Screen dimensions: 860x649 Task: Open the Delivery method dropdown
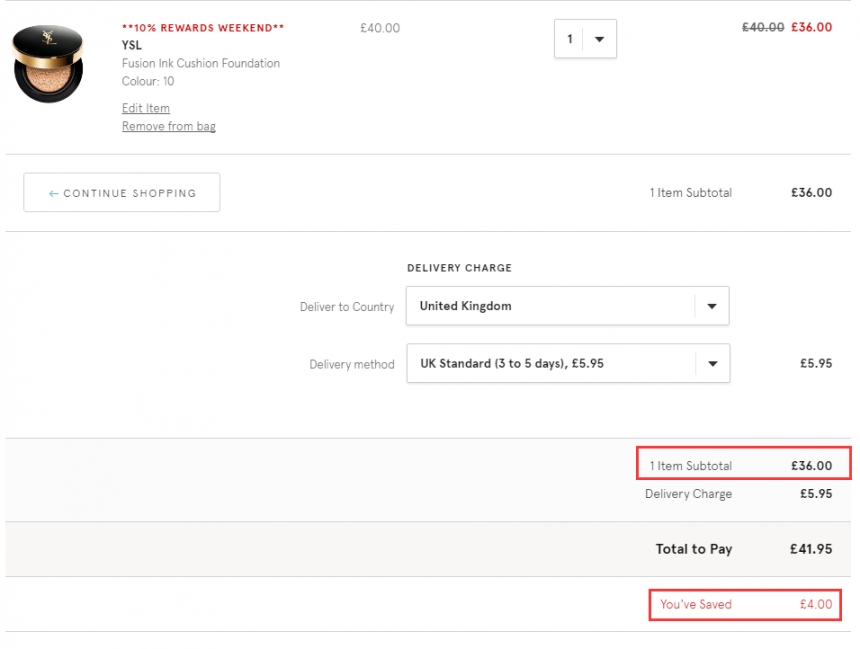pos(568,363)
